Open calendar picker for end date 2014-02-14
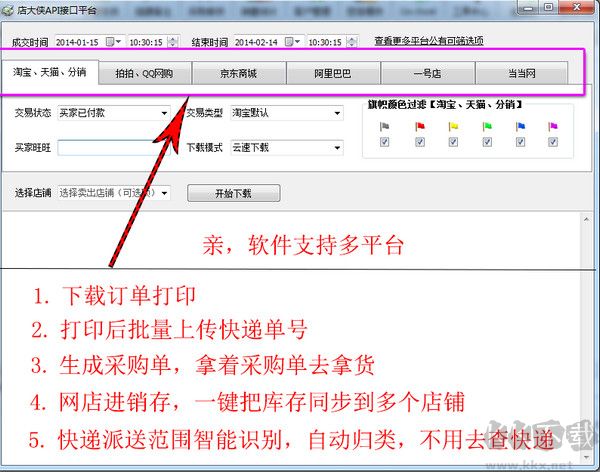The image size is (600, 472). [297, 42]
